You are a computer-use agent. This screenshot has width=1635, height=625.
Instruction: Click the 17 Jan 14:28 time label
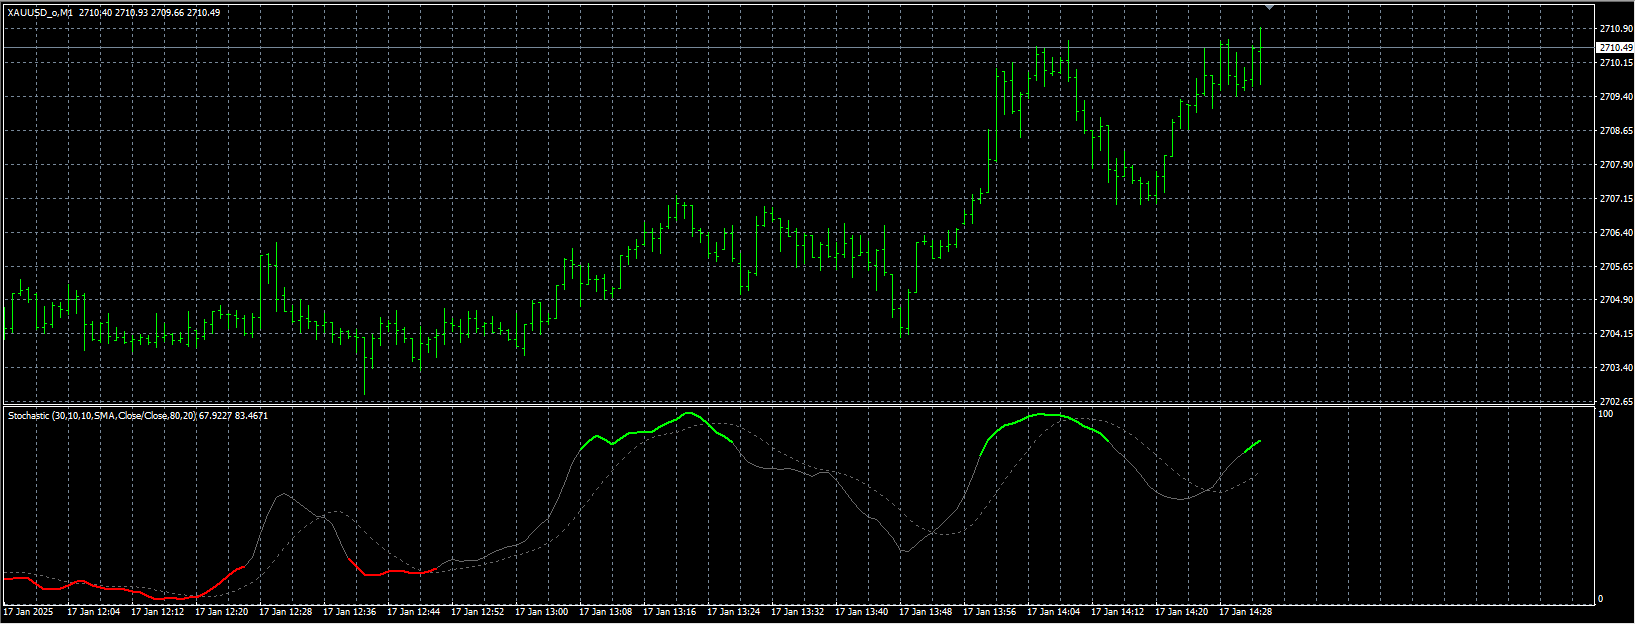pyautogui.click(x=1245, y=611)
